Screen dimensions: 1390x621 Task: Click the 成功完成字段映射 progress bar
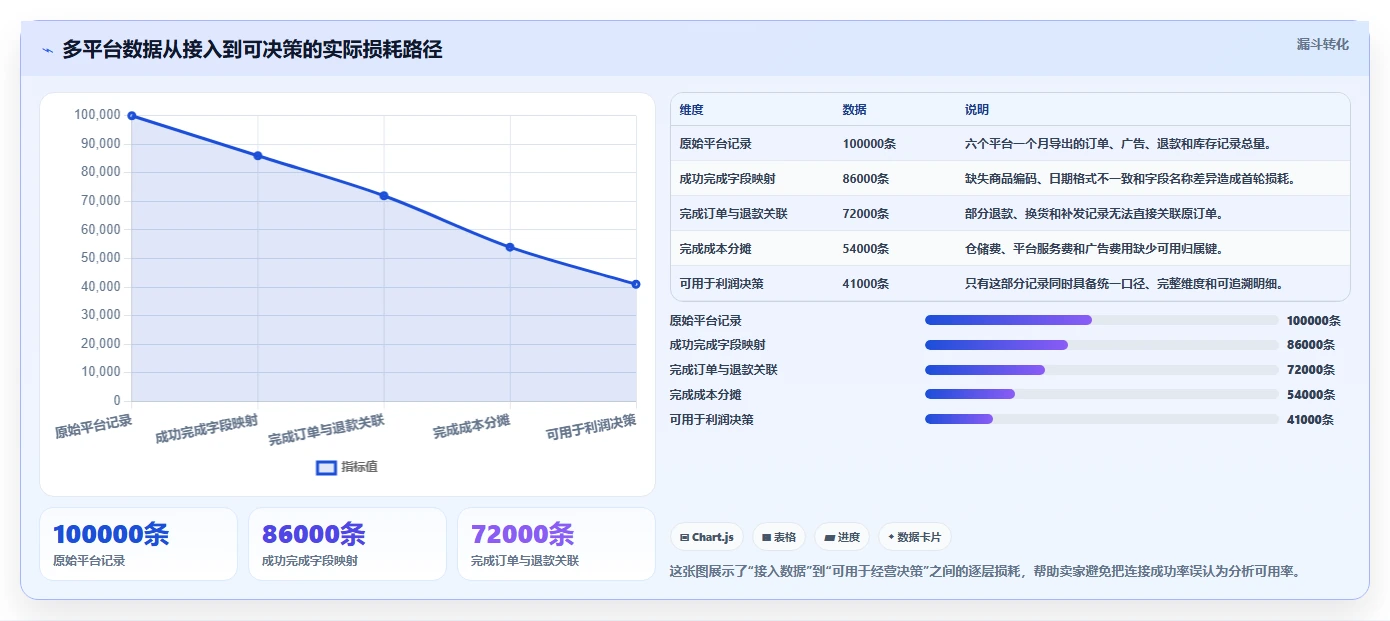click(1102, 345)
